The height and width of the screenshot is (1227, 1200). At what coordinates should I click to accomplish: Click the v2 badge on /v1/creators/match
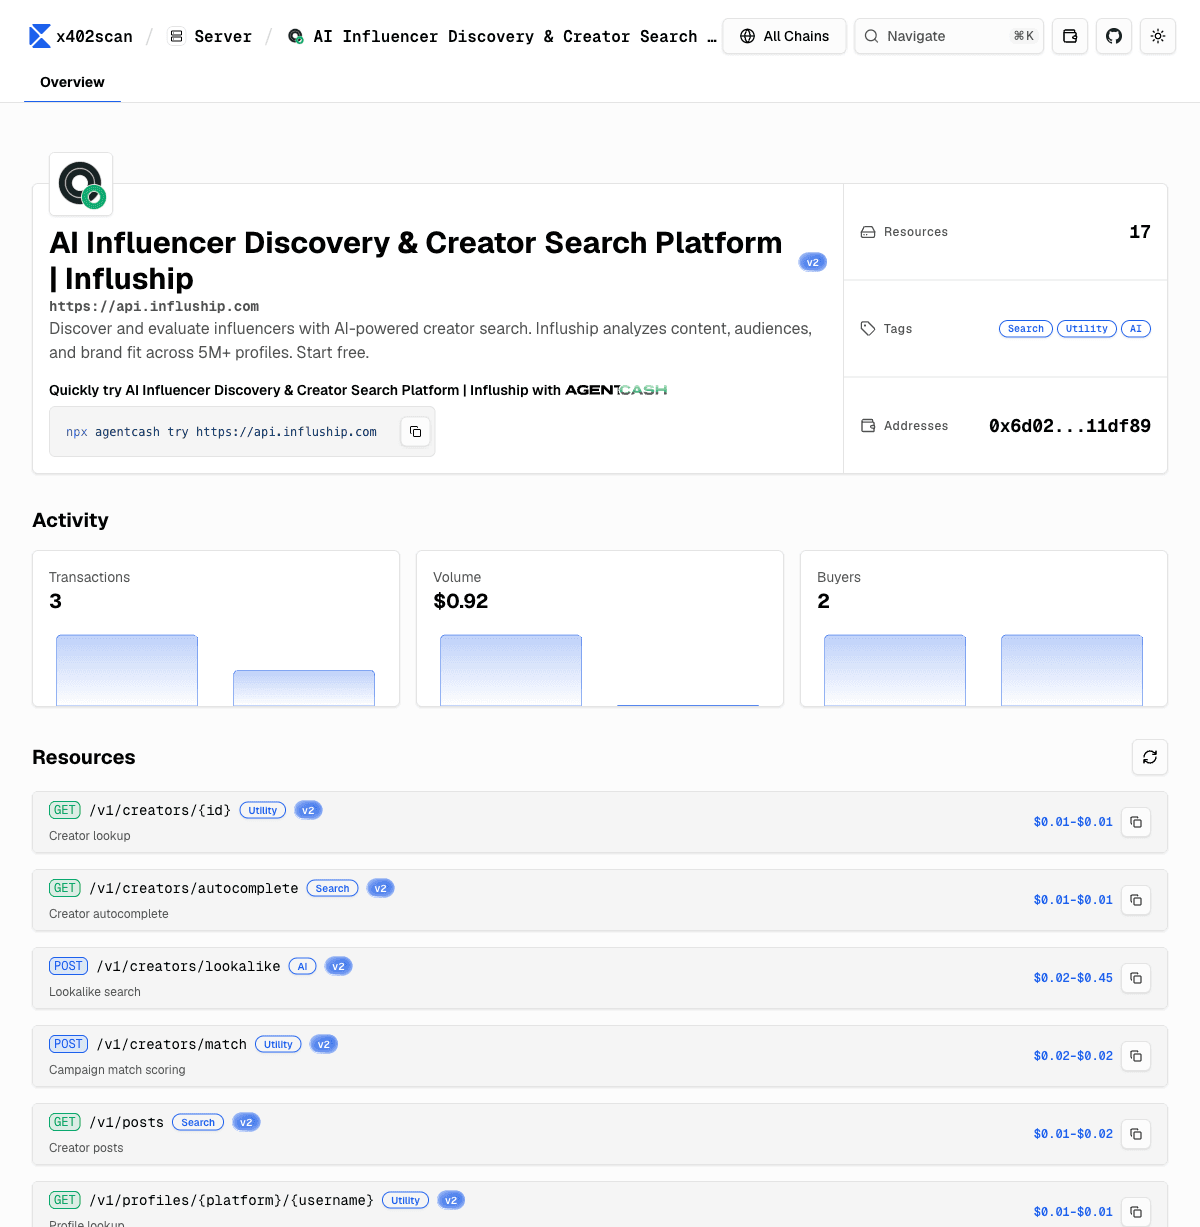[x=324, y=1045]
